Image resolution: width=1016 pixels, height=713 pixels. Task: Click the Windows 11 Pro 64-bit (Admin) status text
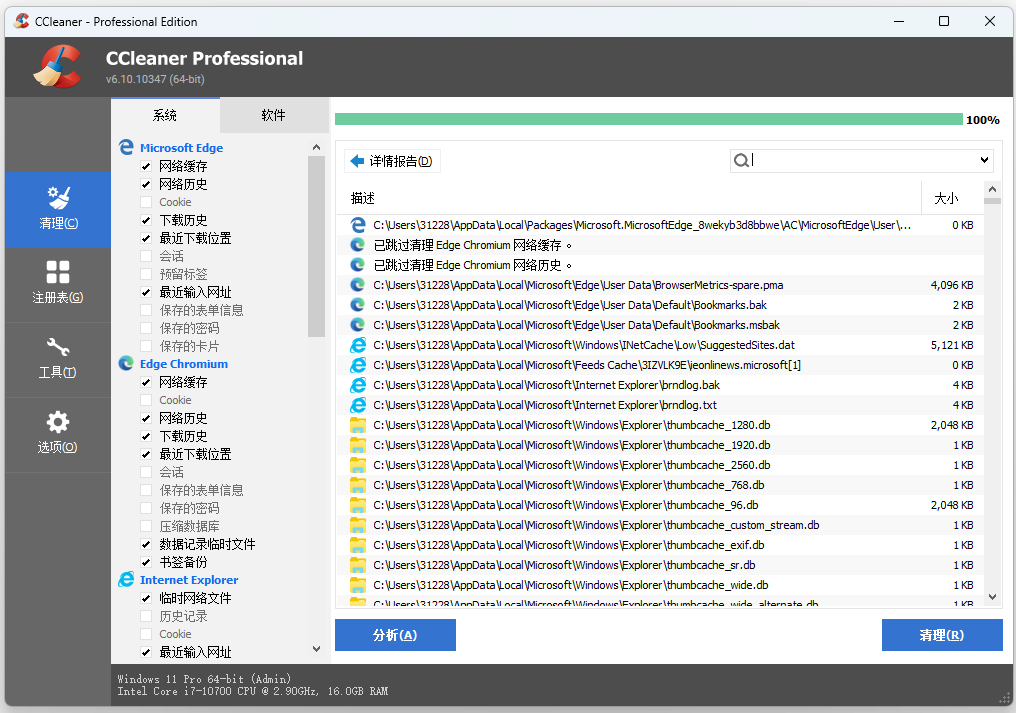(204, 679)
